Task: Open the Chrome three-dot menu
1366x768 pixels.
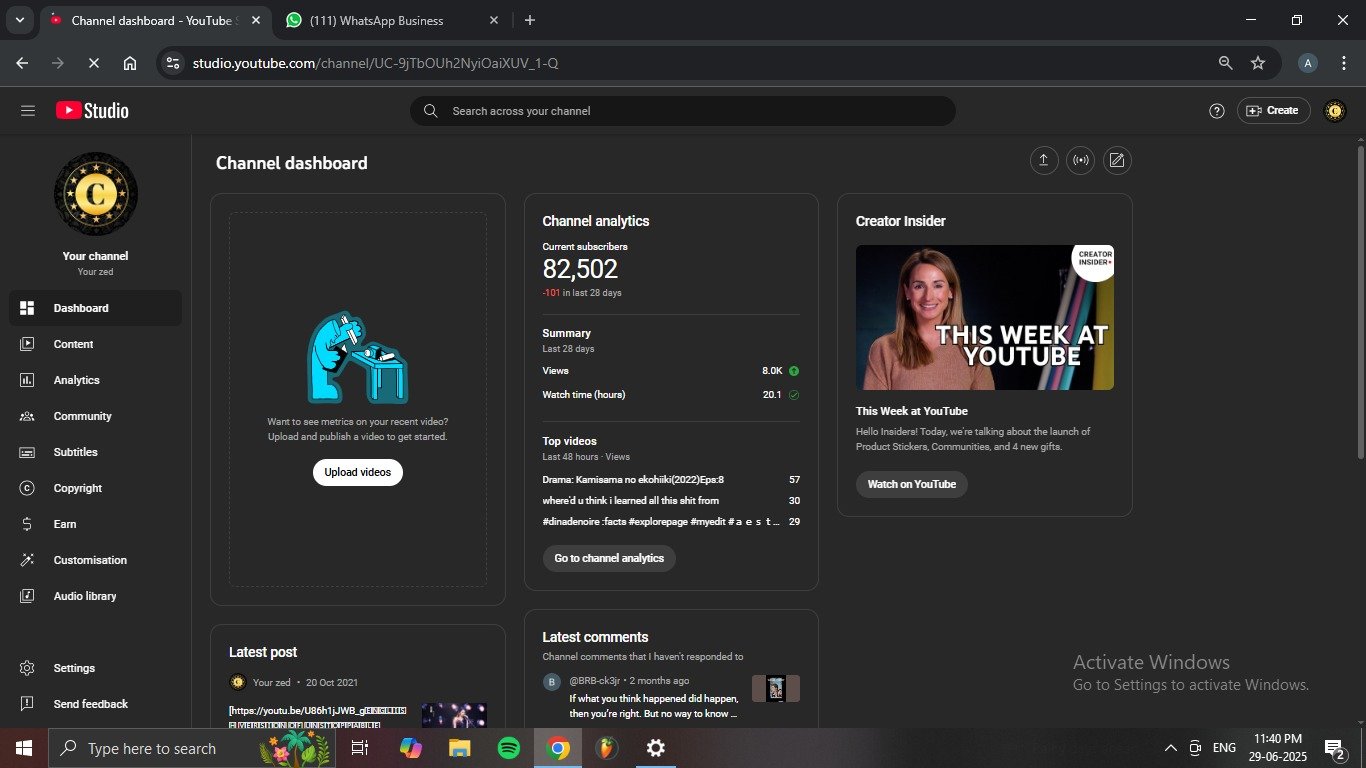Action: click(x=1344, y=63)
